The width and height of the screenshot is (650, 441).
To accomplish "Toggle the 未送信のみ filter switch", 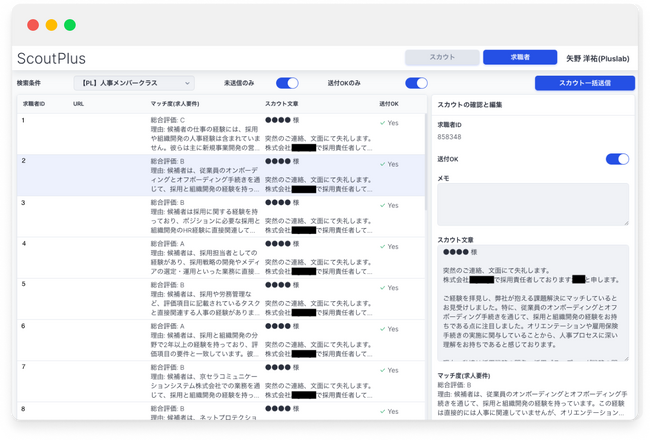I will [x=287, y=83].
